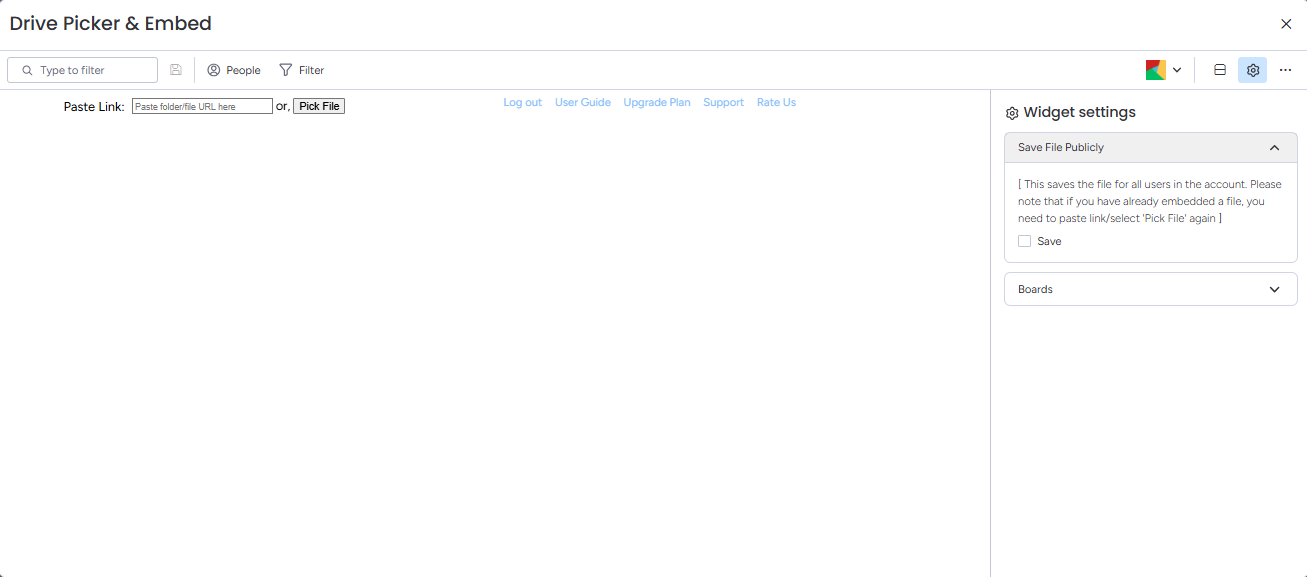Enable the Save checkbox
Image resolution: width=1307 pixels, height=577 pixels.
(1024, 241)
